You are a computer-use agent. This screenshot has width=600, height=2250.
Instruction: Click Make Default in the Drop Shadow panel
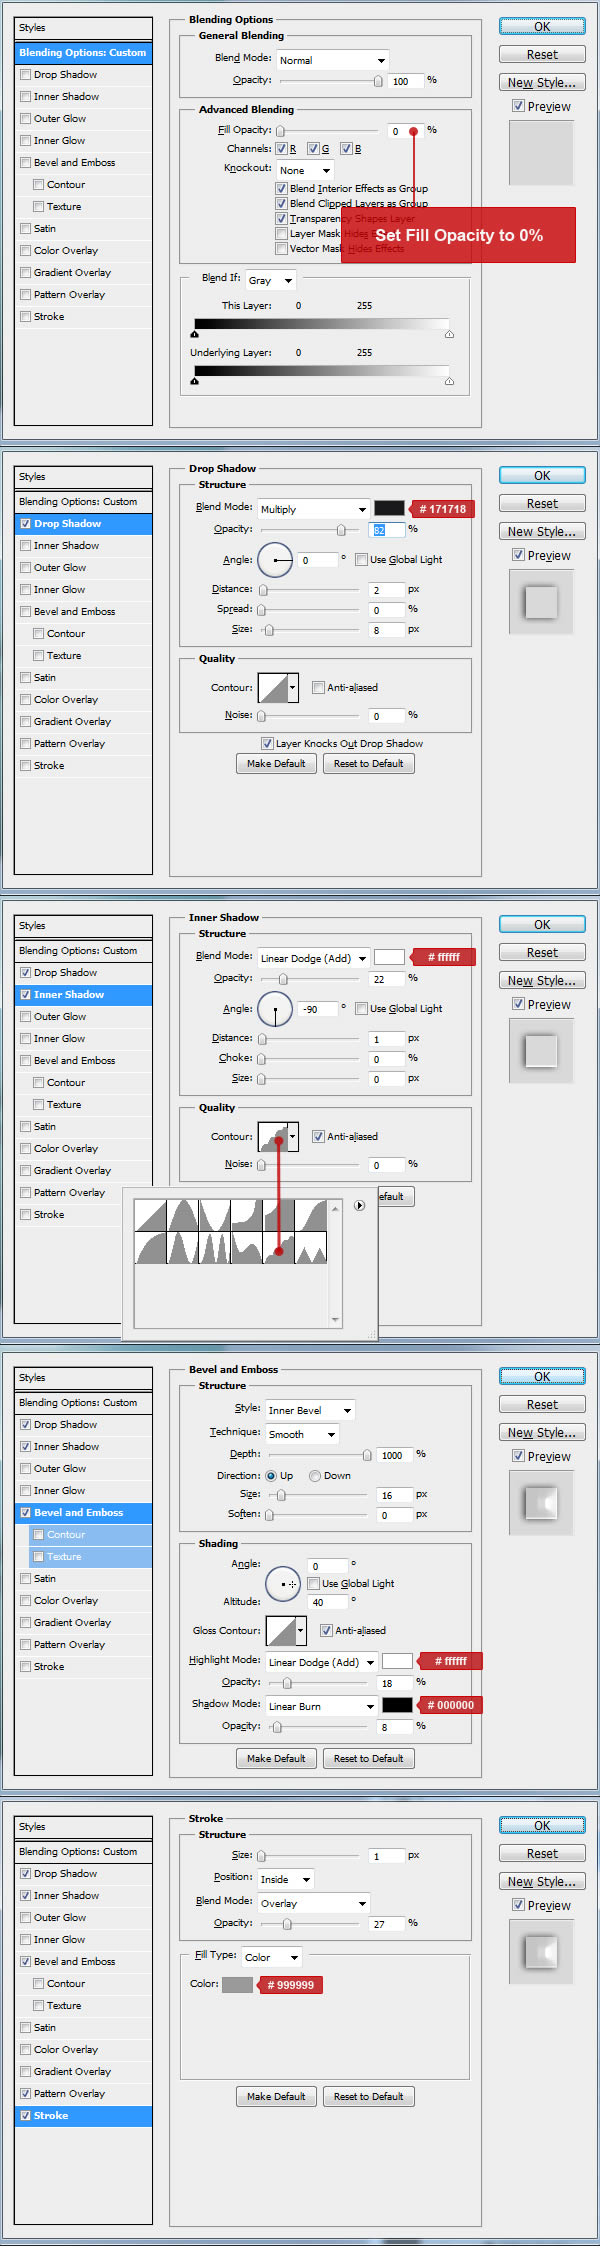(x=276, y=764)
